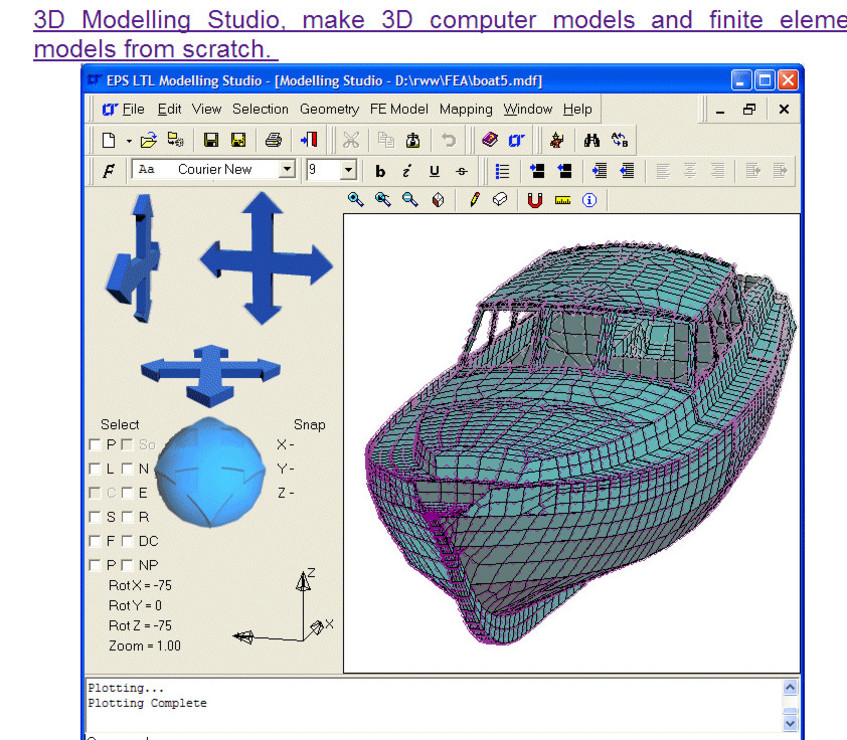Exit via the red door icon

click(309, 140)
